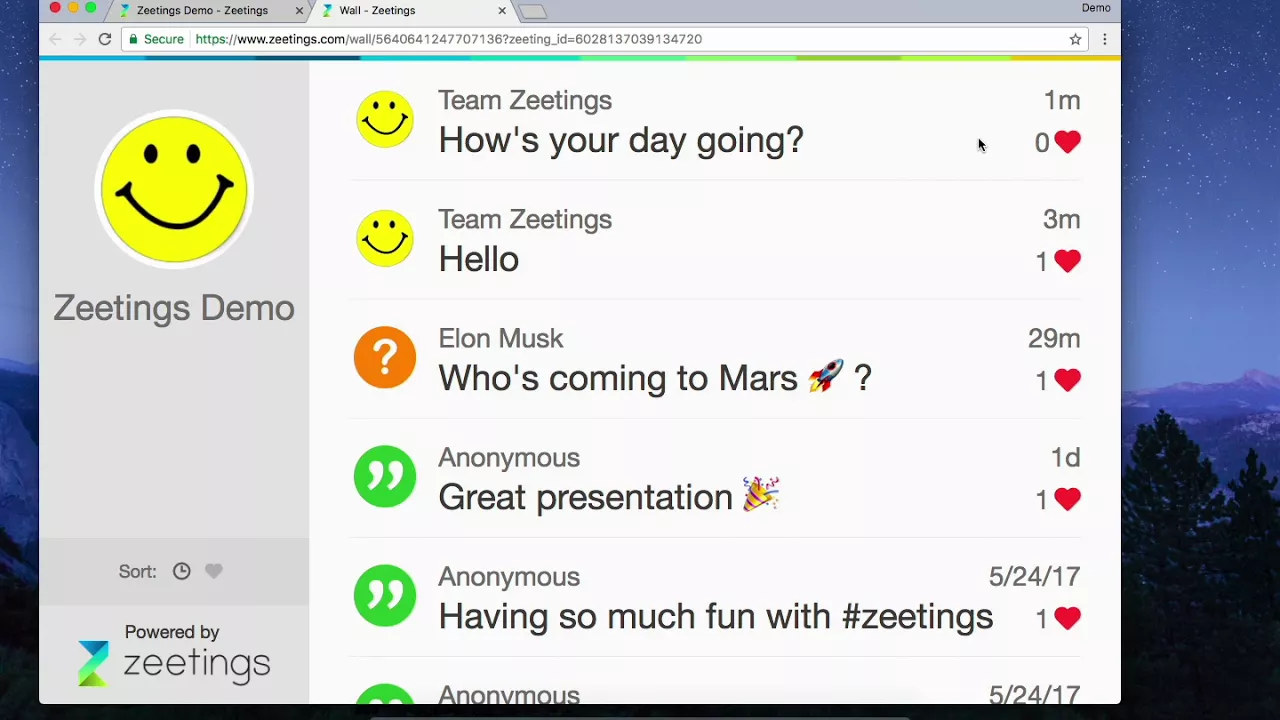Click the "1d" timestamp
Viewport: 1280px width, 720px height.
coord(1065,457)
